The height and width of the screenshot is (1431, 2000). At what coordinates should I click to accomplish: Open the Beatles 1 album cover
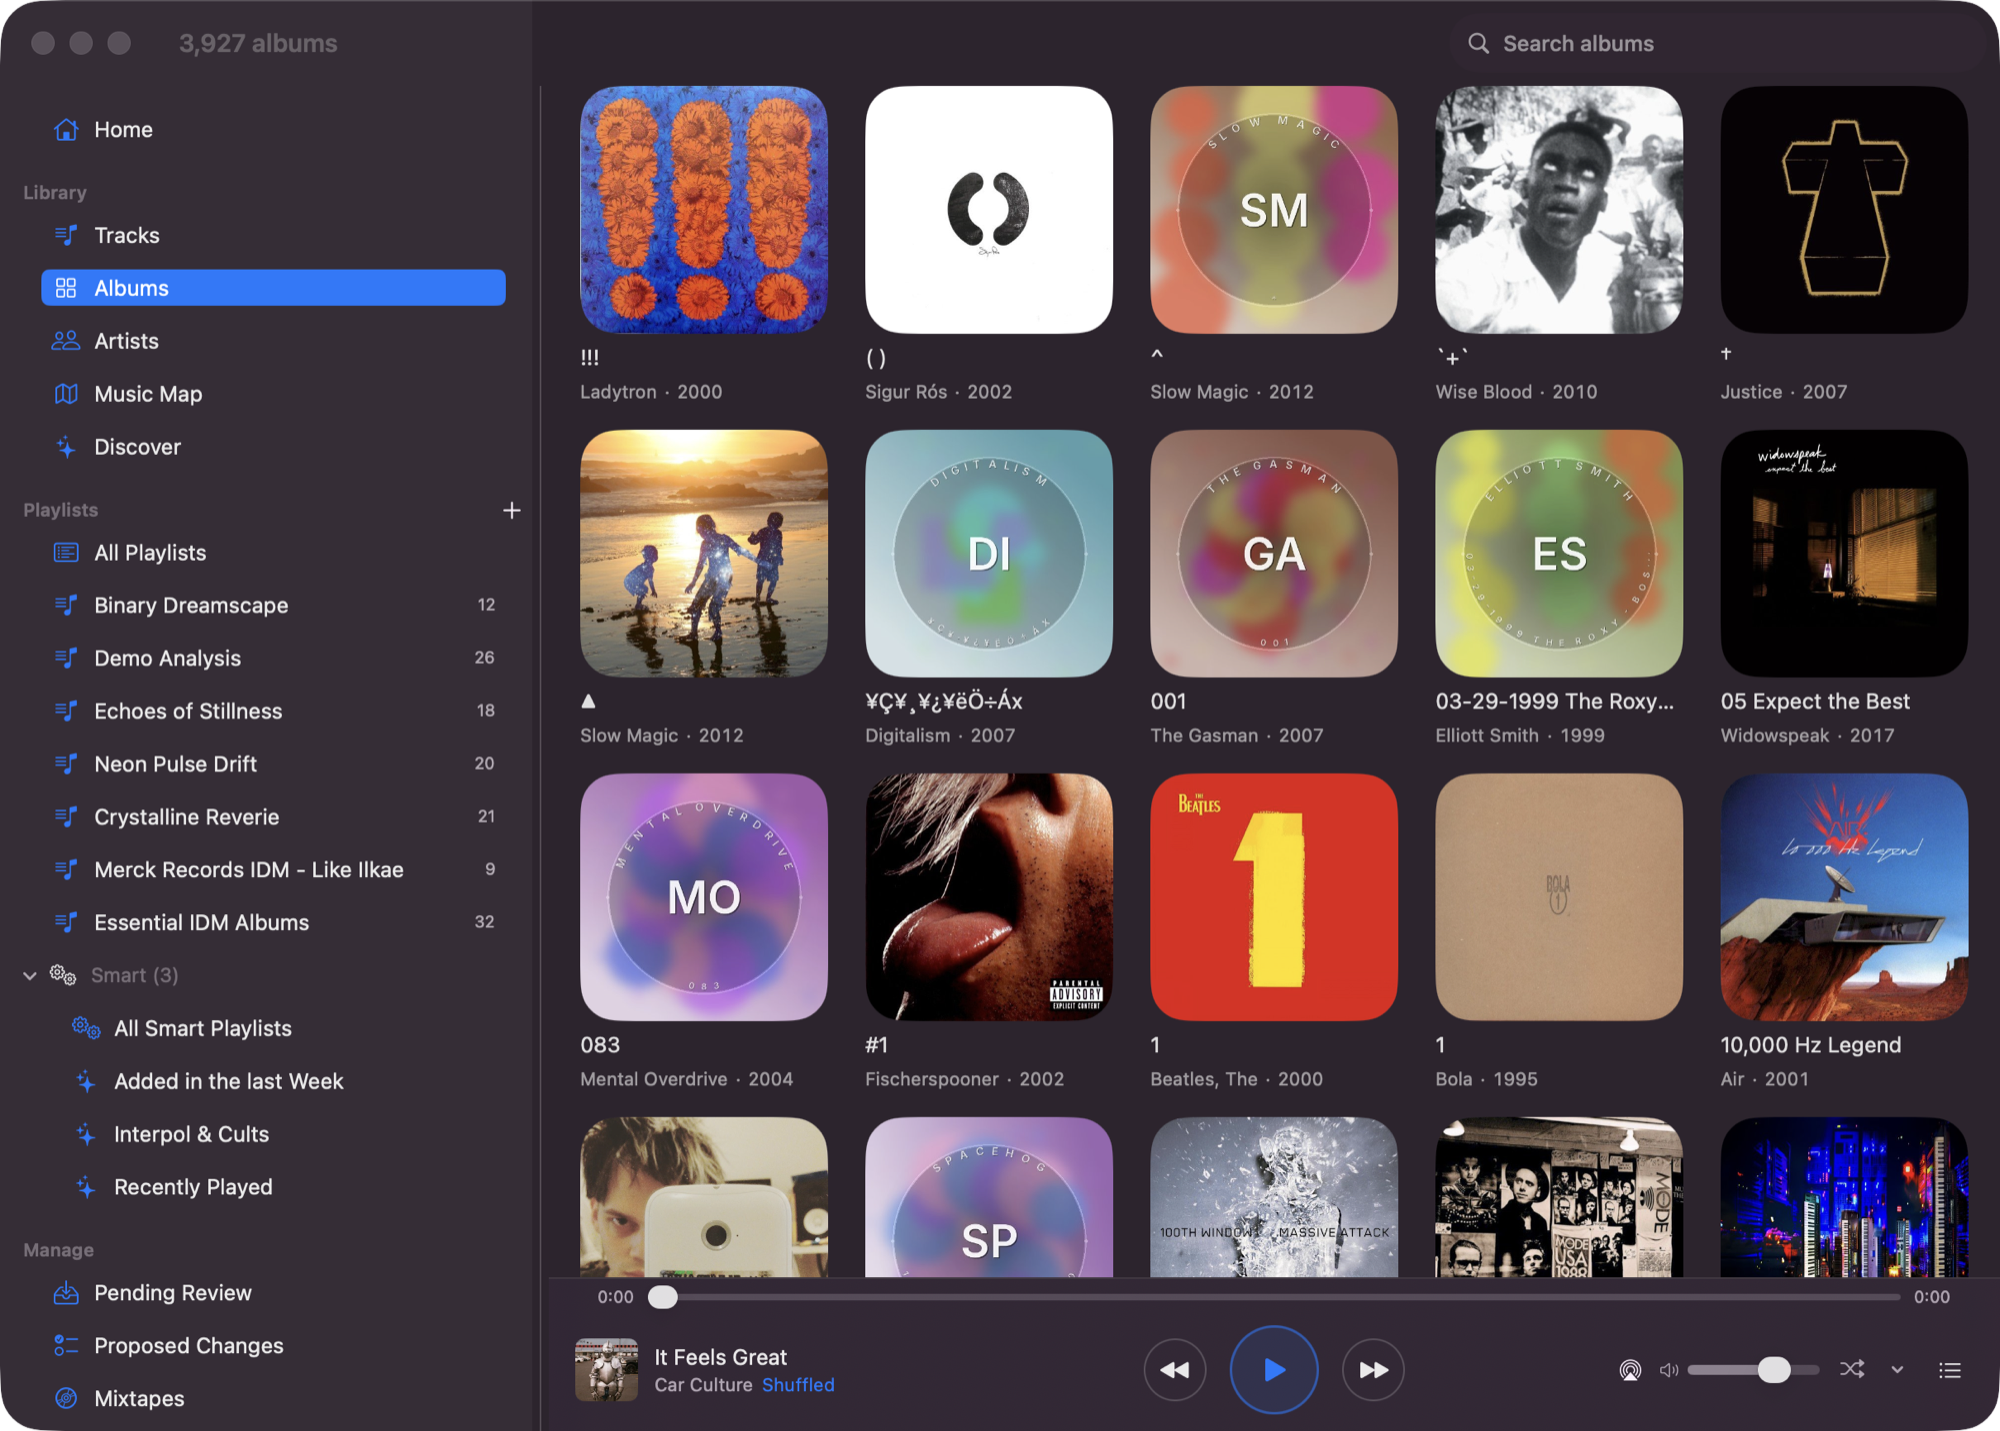pyautogui.click(x=1274, y=897)
